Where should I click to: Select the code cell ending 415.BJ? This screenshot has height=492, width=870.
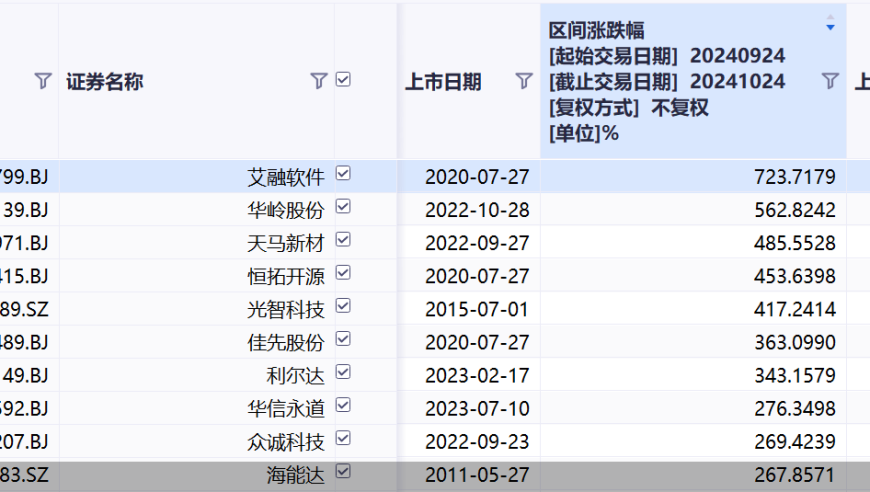pos(29,276)
